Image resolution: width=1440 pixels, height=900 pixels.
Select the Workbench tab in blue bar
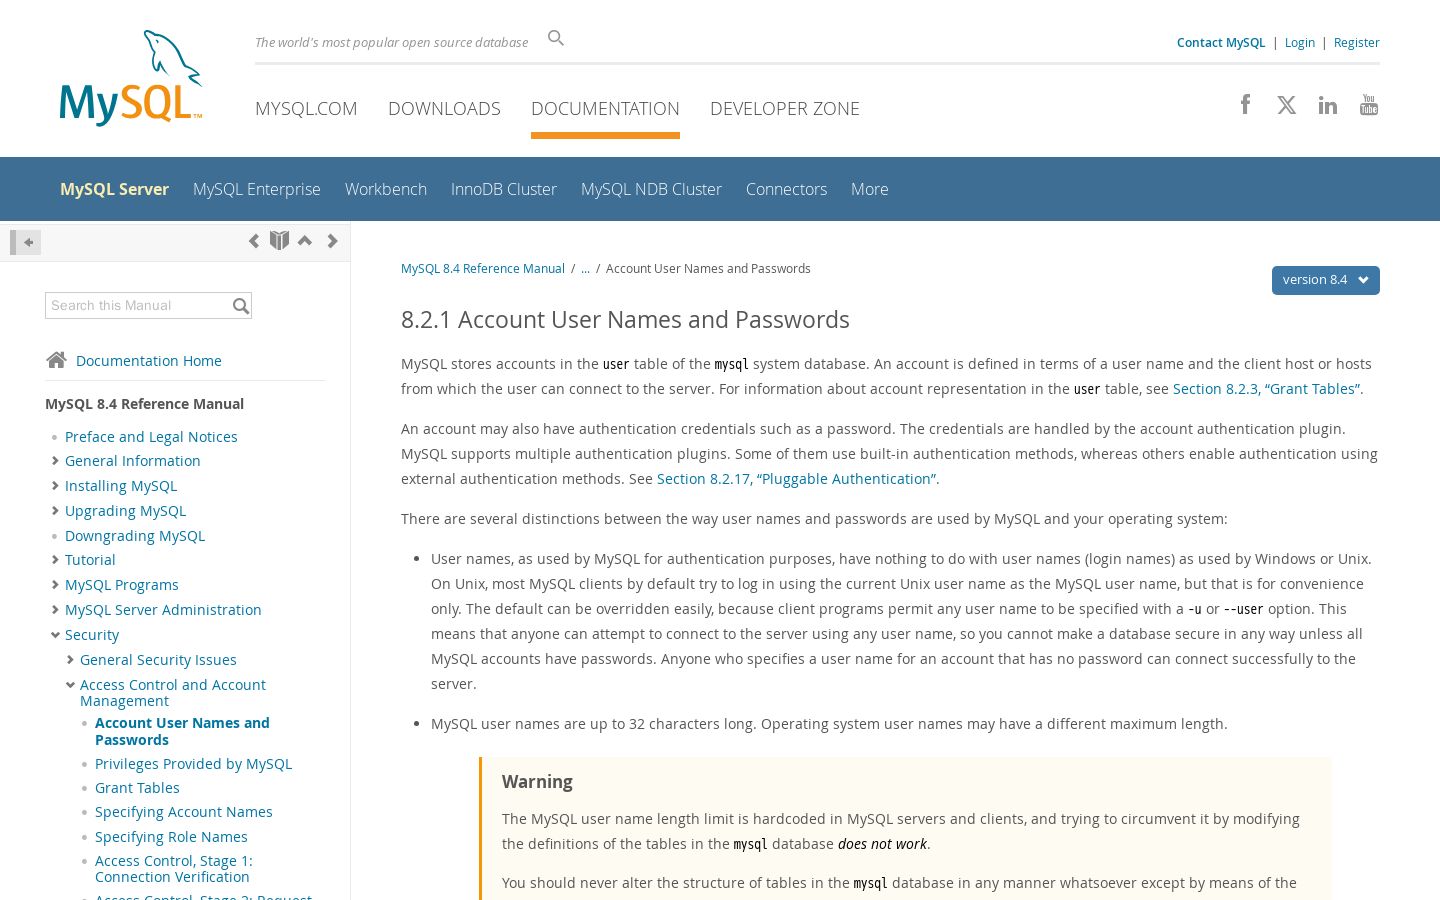(x=386, y=189)
